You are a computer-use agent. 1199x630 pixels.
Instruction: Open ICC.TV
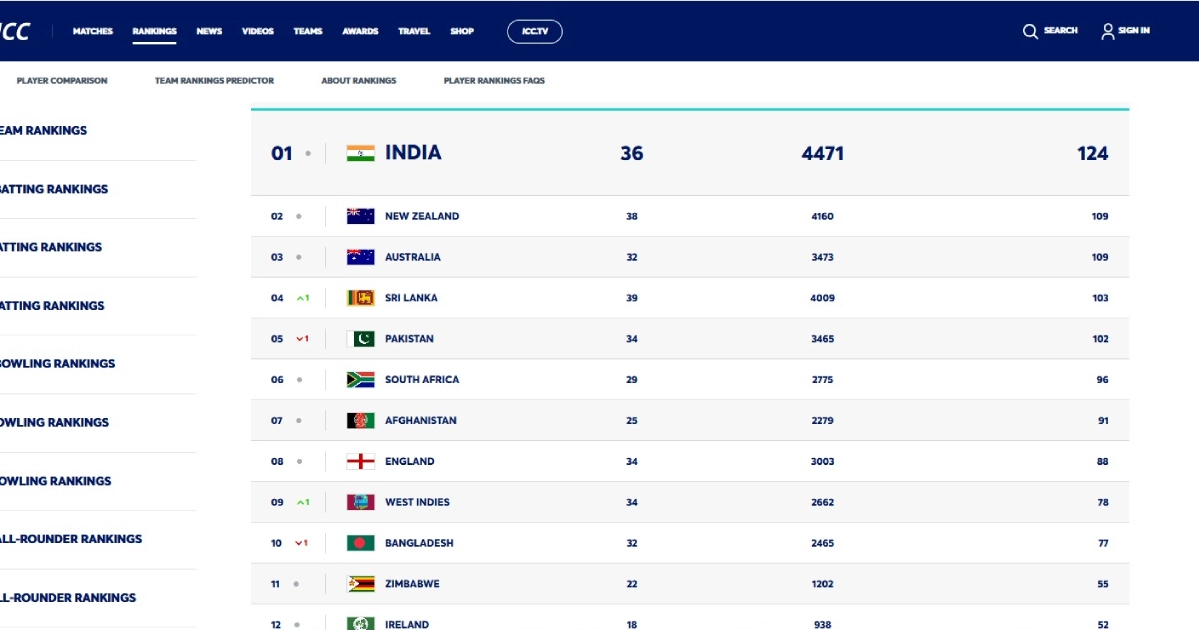[x=535, y=31]
